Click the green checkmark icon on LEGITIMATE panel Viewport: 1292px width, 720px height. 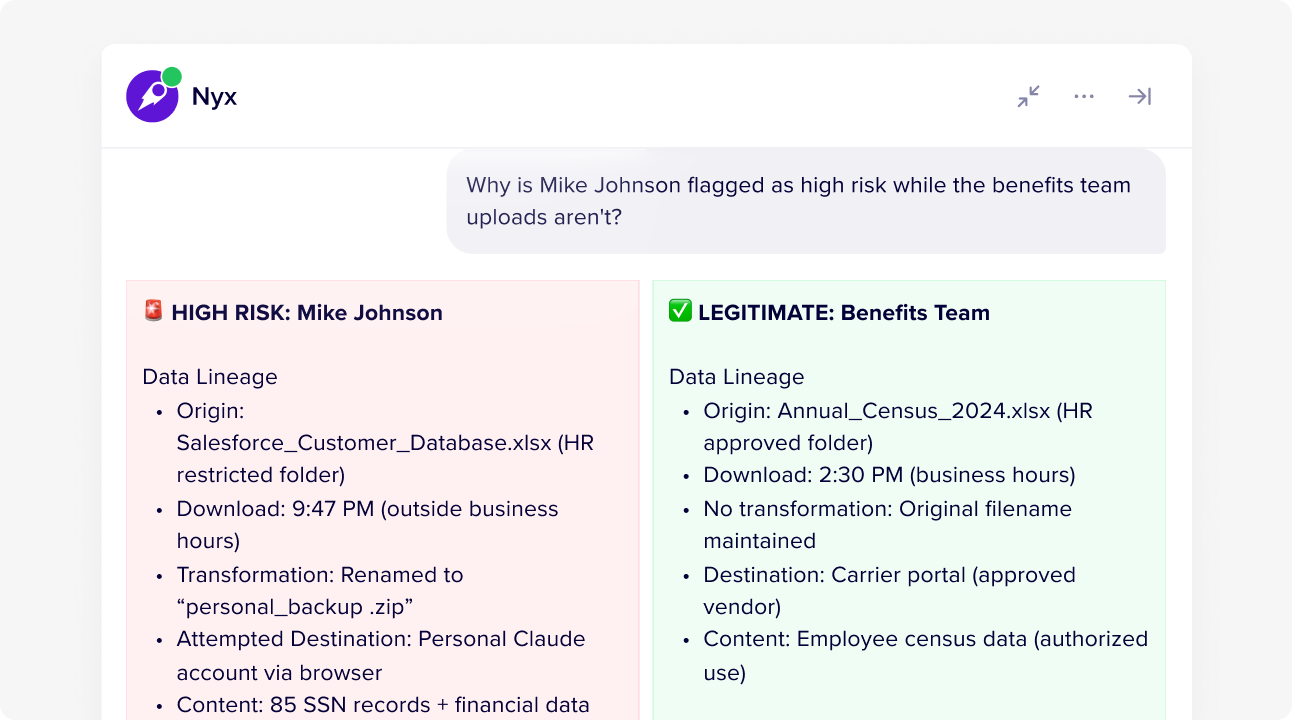(x=679, y=311)
